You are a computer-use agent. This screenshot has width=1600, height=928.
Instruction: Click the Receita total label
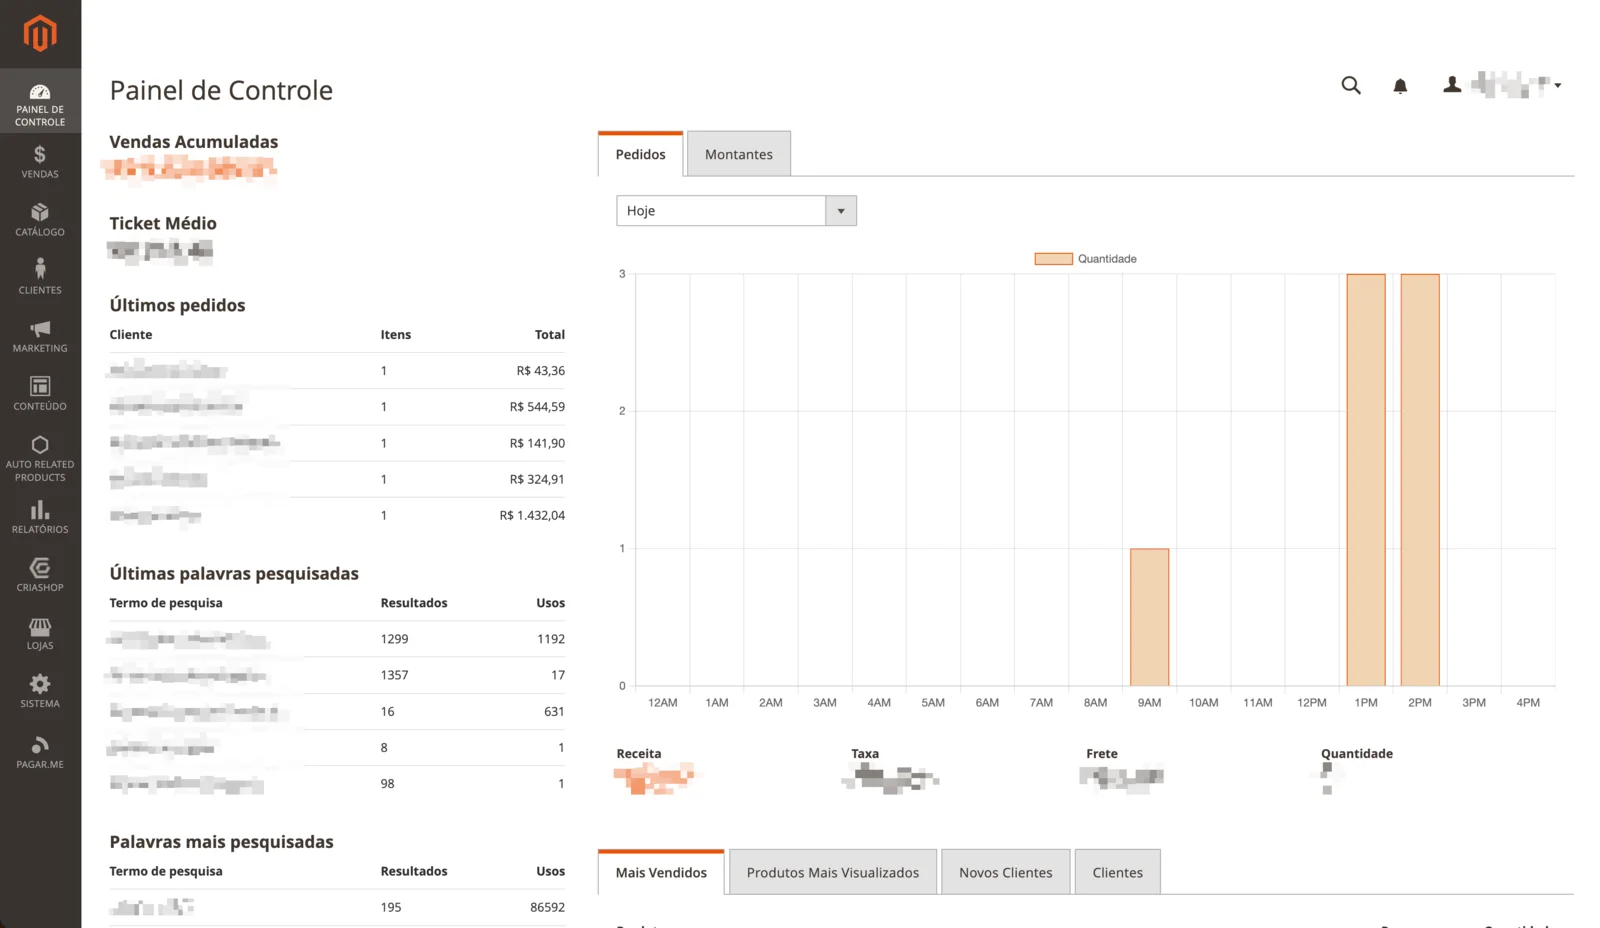tap(639, 754)
